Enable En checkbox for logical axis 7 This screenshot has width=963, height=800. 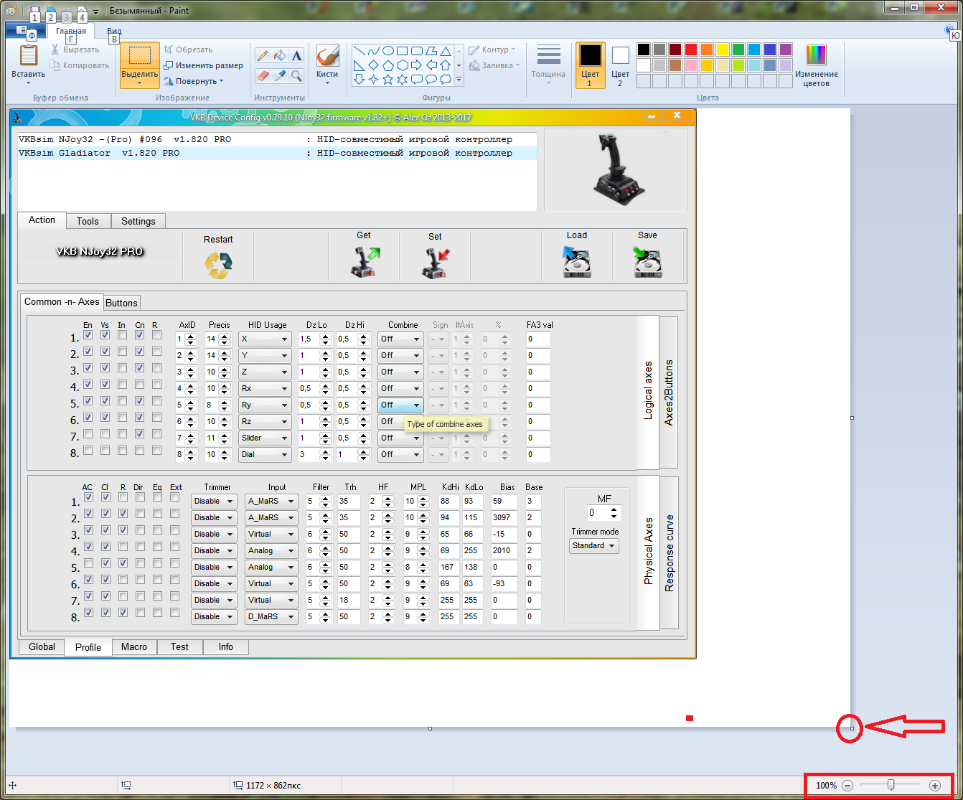[88, 434]
